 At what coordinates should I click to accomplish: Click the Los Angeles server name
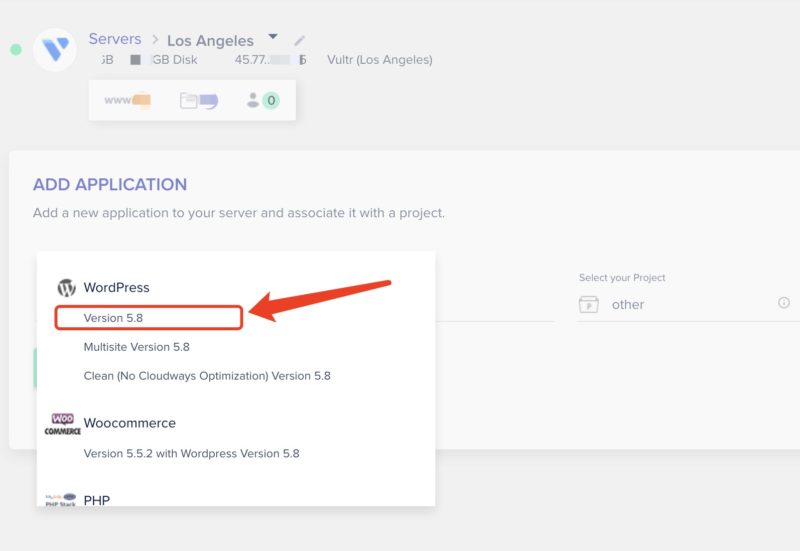[x=210, y=40]
